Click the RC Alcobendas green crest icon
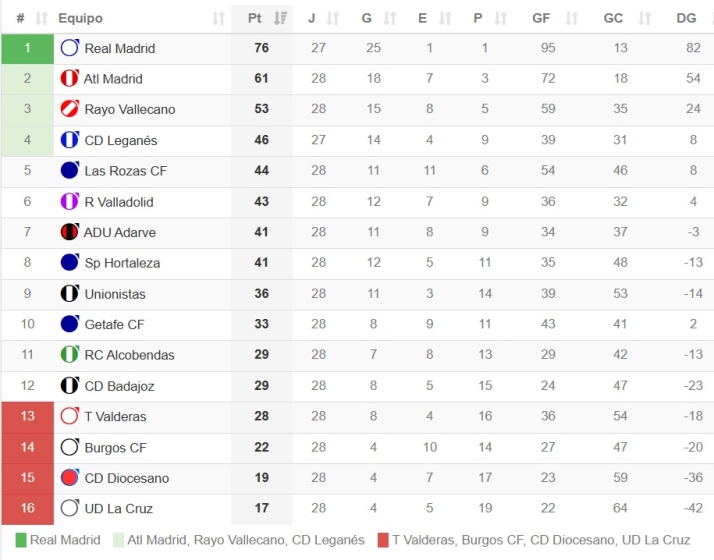The image size is (714, 560). click(x=69, y=355)
